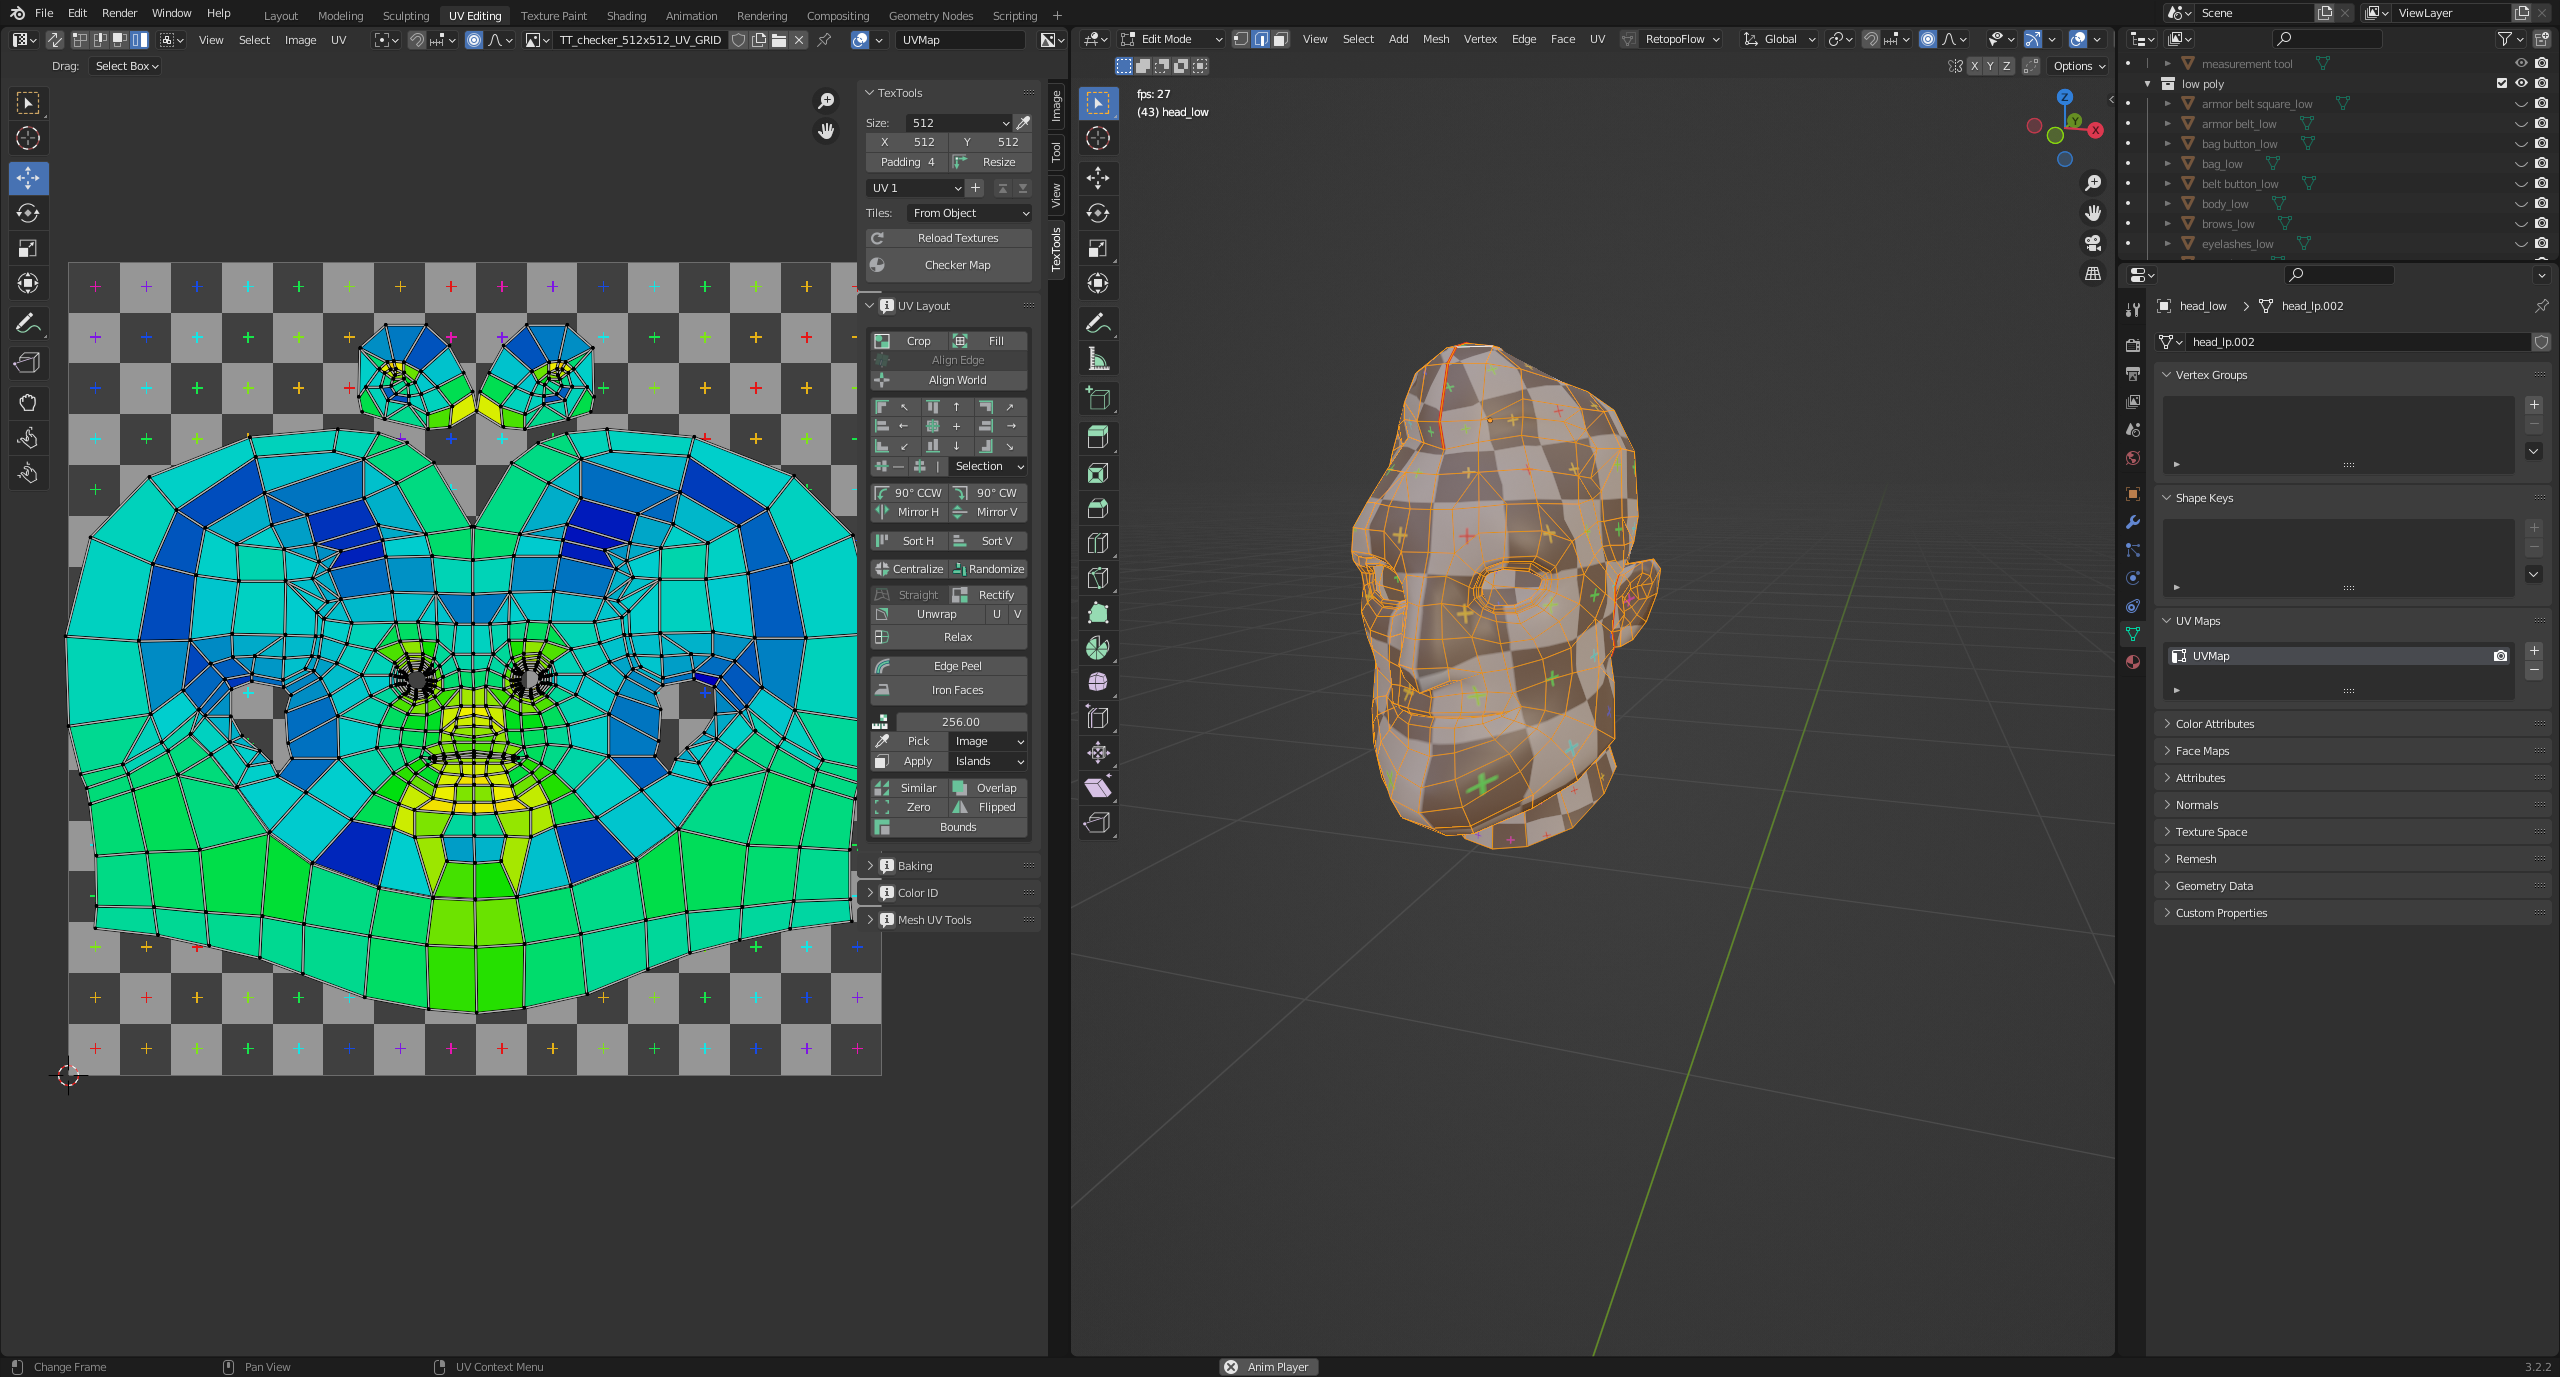This screenshot has height=1377, width=2560.
Task: Disable render for body_low object
Action: point(2541,204)
